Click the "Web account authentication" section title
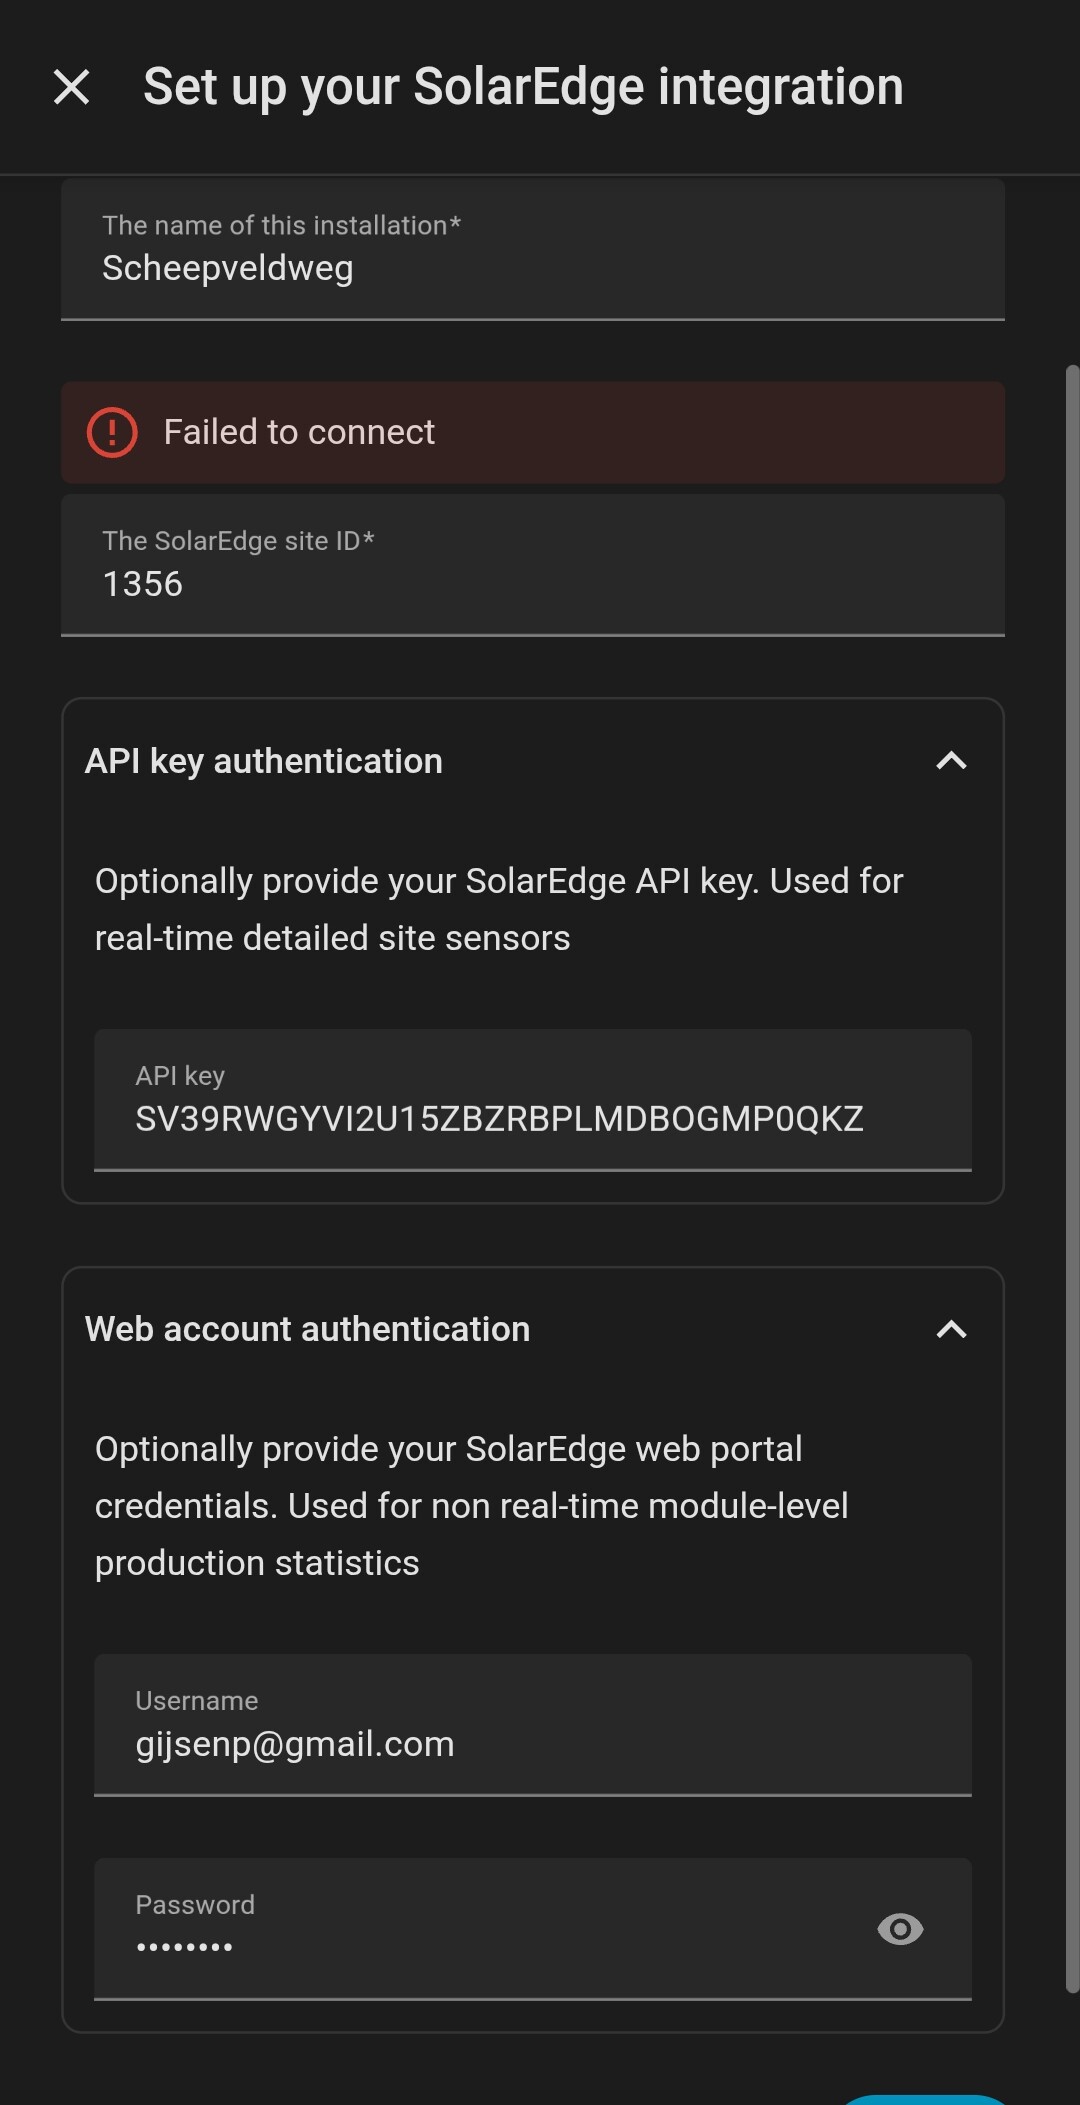The image size is (1080, 2105). 308,1329
